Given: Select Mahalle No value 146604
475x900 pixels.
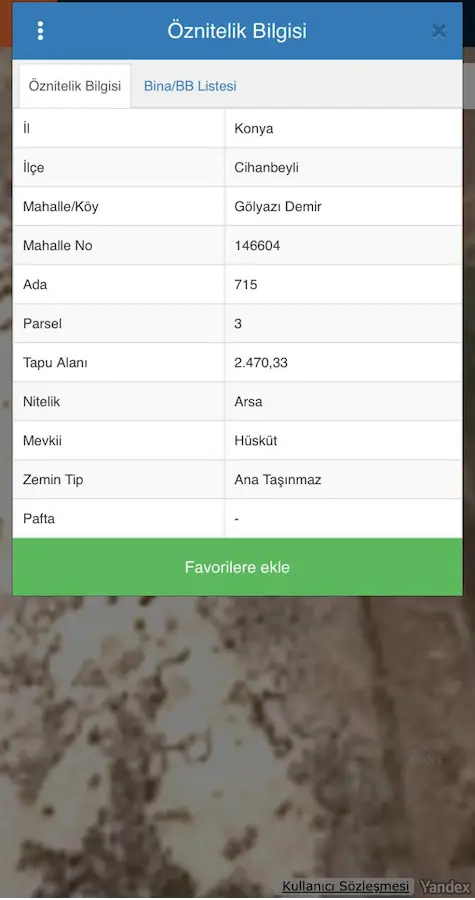Looking at the screenshot, I should (x=257, y=246).
